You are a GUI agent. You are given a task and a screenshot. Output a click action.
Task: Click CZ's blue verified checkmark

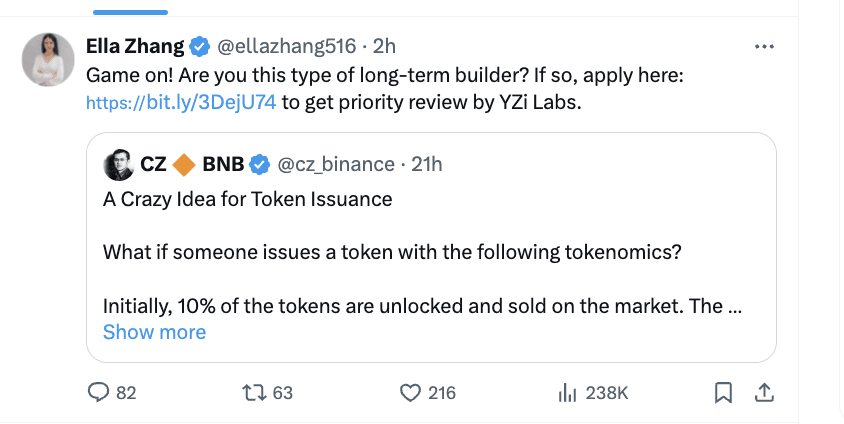(259, 164)
